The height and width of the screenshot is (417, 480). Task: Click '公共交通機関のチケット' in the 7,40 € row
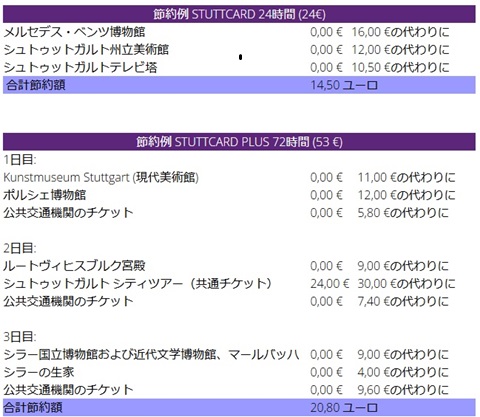tap(68, 301)
